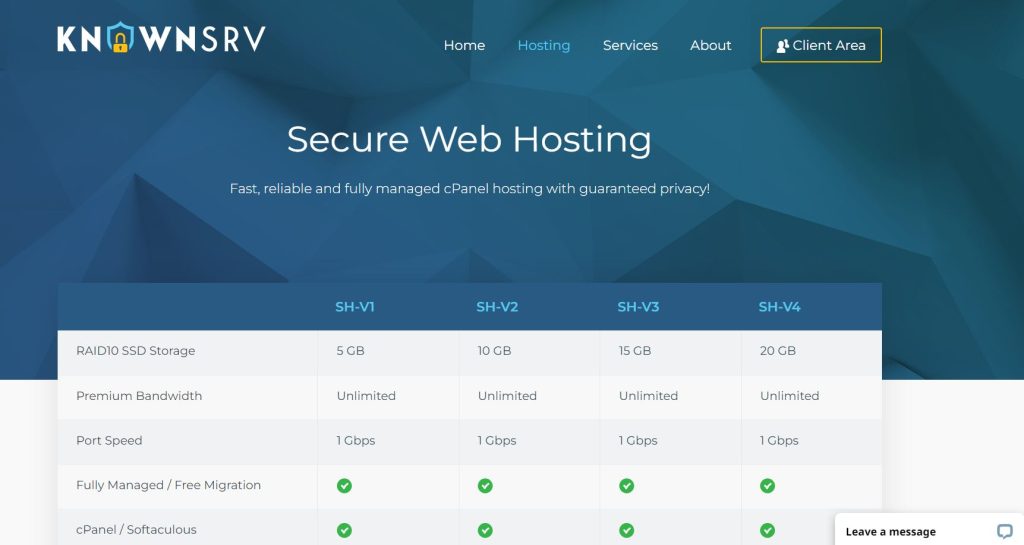The height and width of the screenshot is (545, 1024).
Task: Go to the About page
Action: pyautogui.click(x=710, y=45)
